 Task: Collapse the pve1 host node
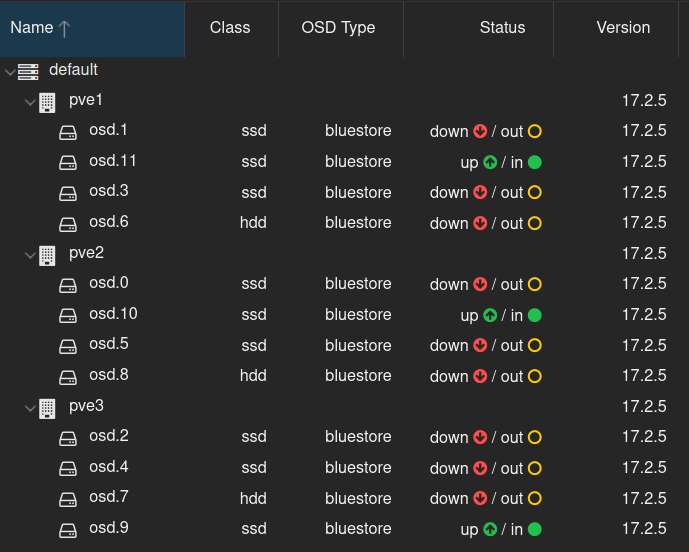[x=30, y=103]
